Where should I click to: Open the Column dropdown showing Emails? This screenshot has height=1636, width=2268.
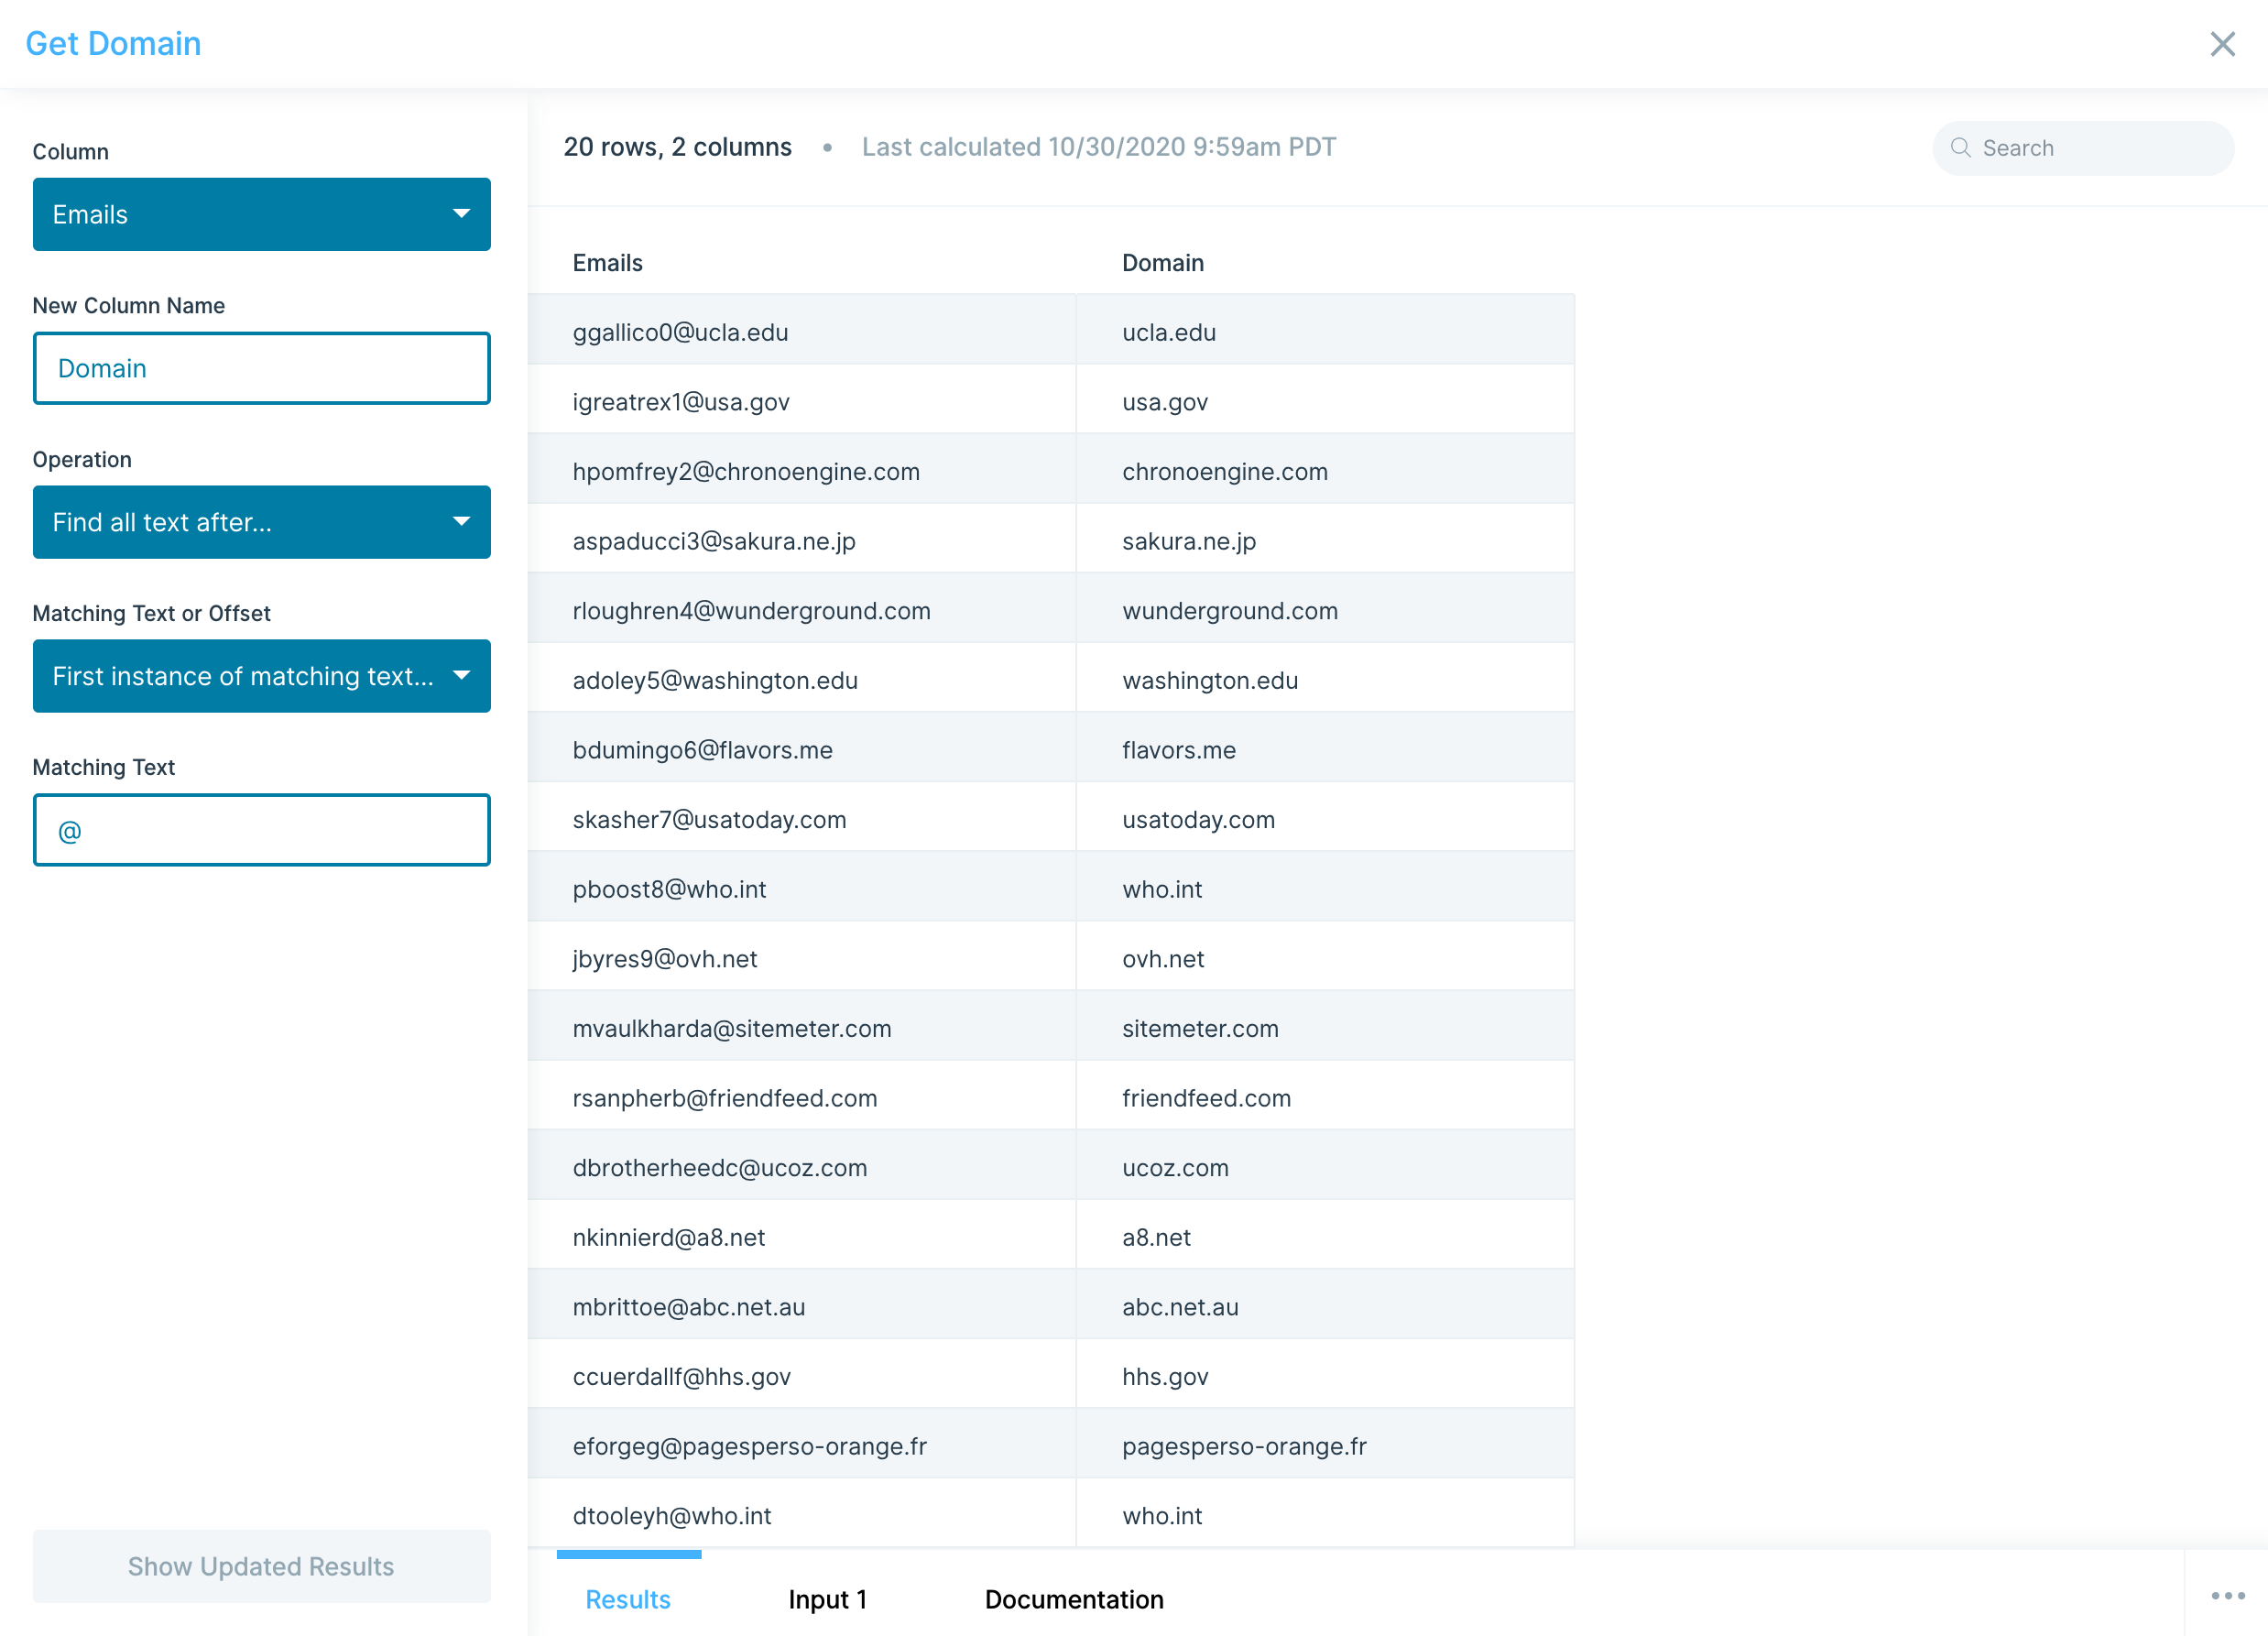[x=262, y=214]
